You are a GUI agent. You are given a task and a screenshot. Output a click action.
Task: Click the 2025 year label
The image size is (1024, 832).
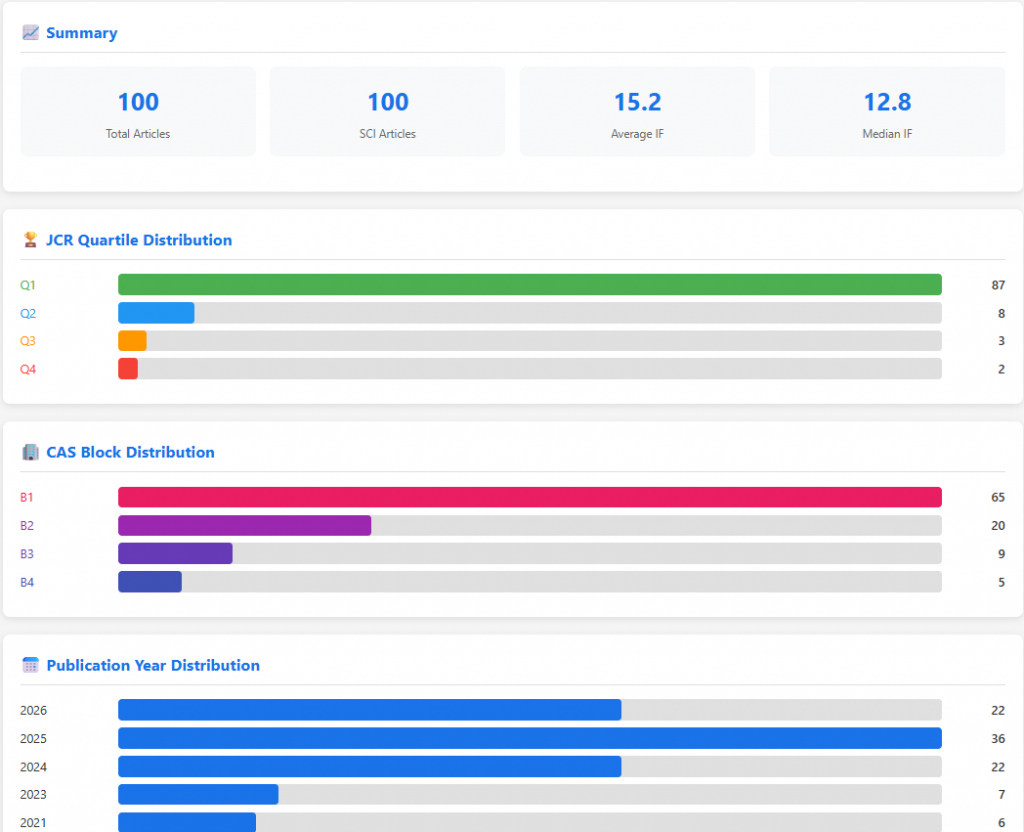pos(33,739)
